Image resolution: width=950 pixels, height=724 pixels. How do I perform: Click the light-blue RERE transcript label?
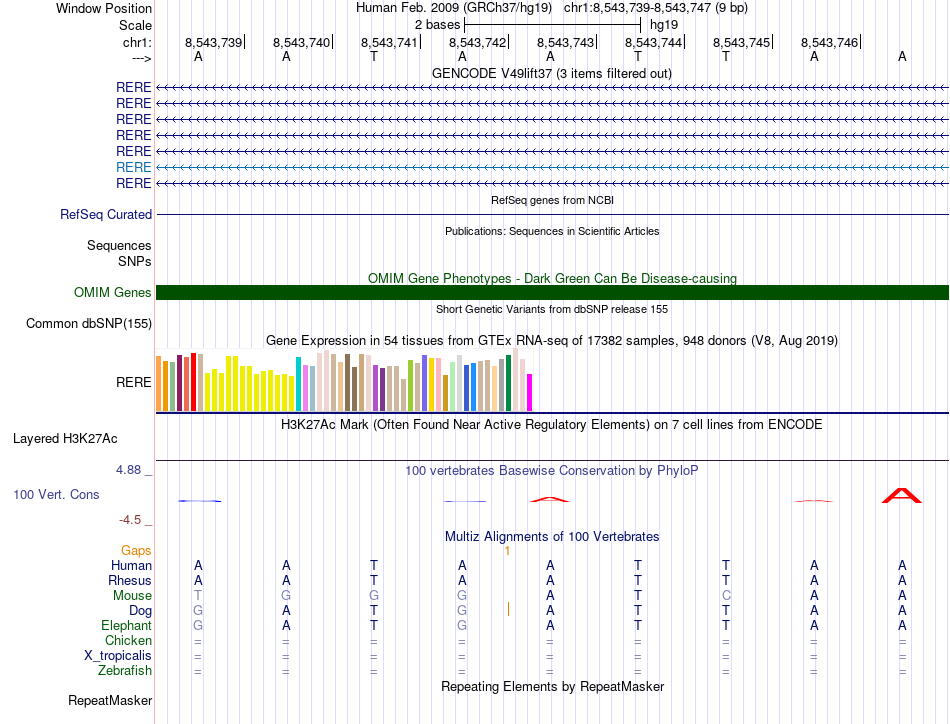[133, 167]
